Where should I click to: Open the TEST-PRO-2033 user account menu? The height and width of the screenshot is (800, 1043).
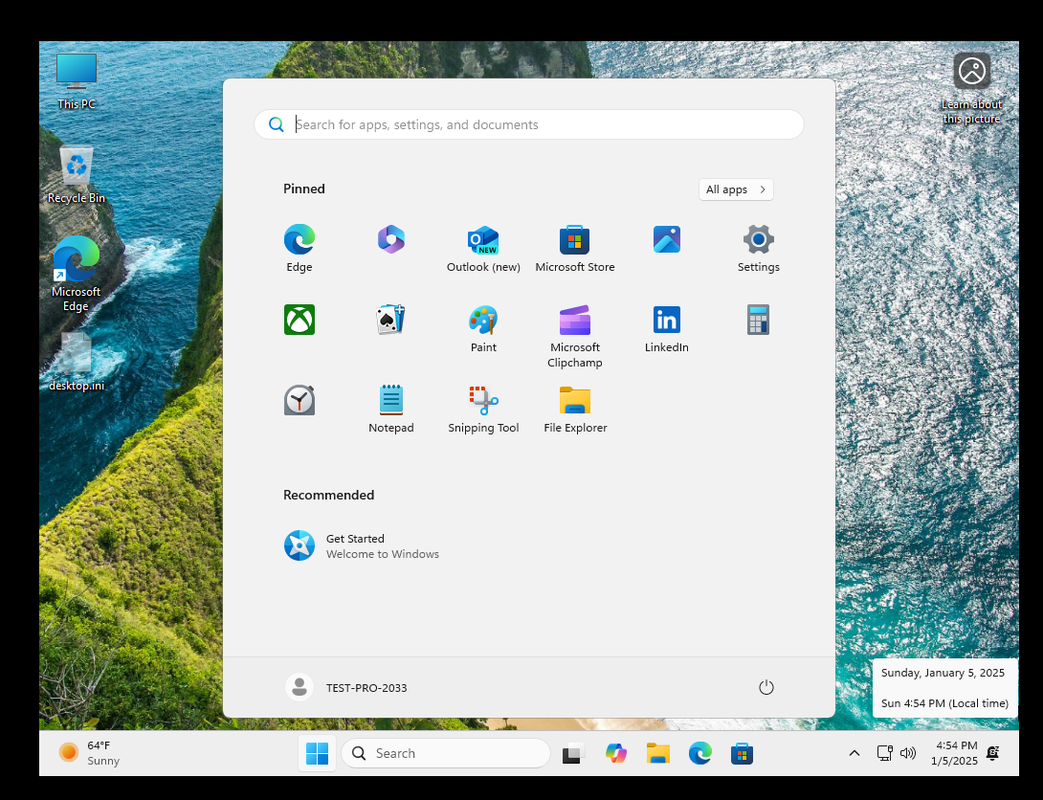[x=347, y=688]
